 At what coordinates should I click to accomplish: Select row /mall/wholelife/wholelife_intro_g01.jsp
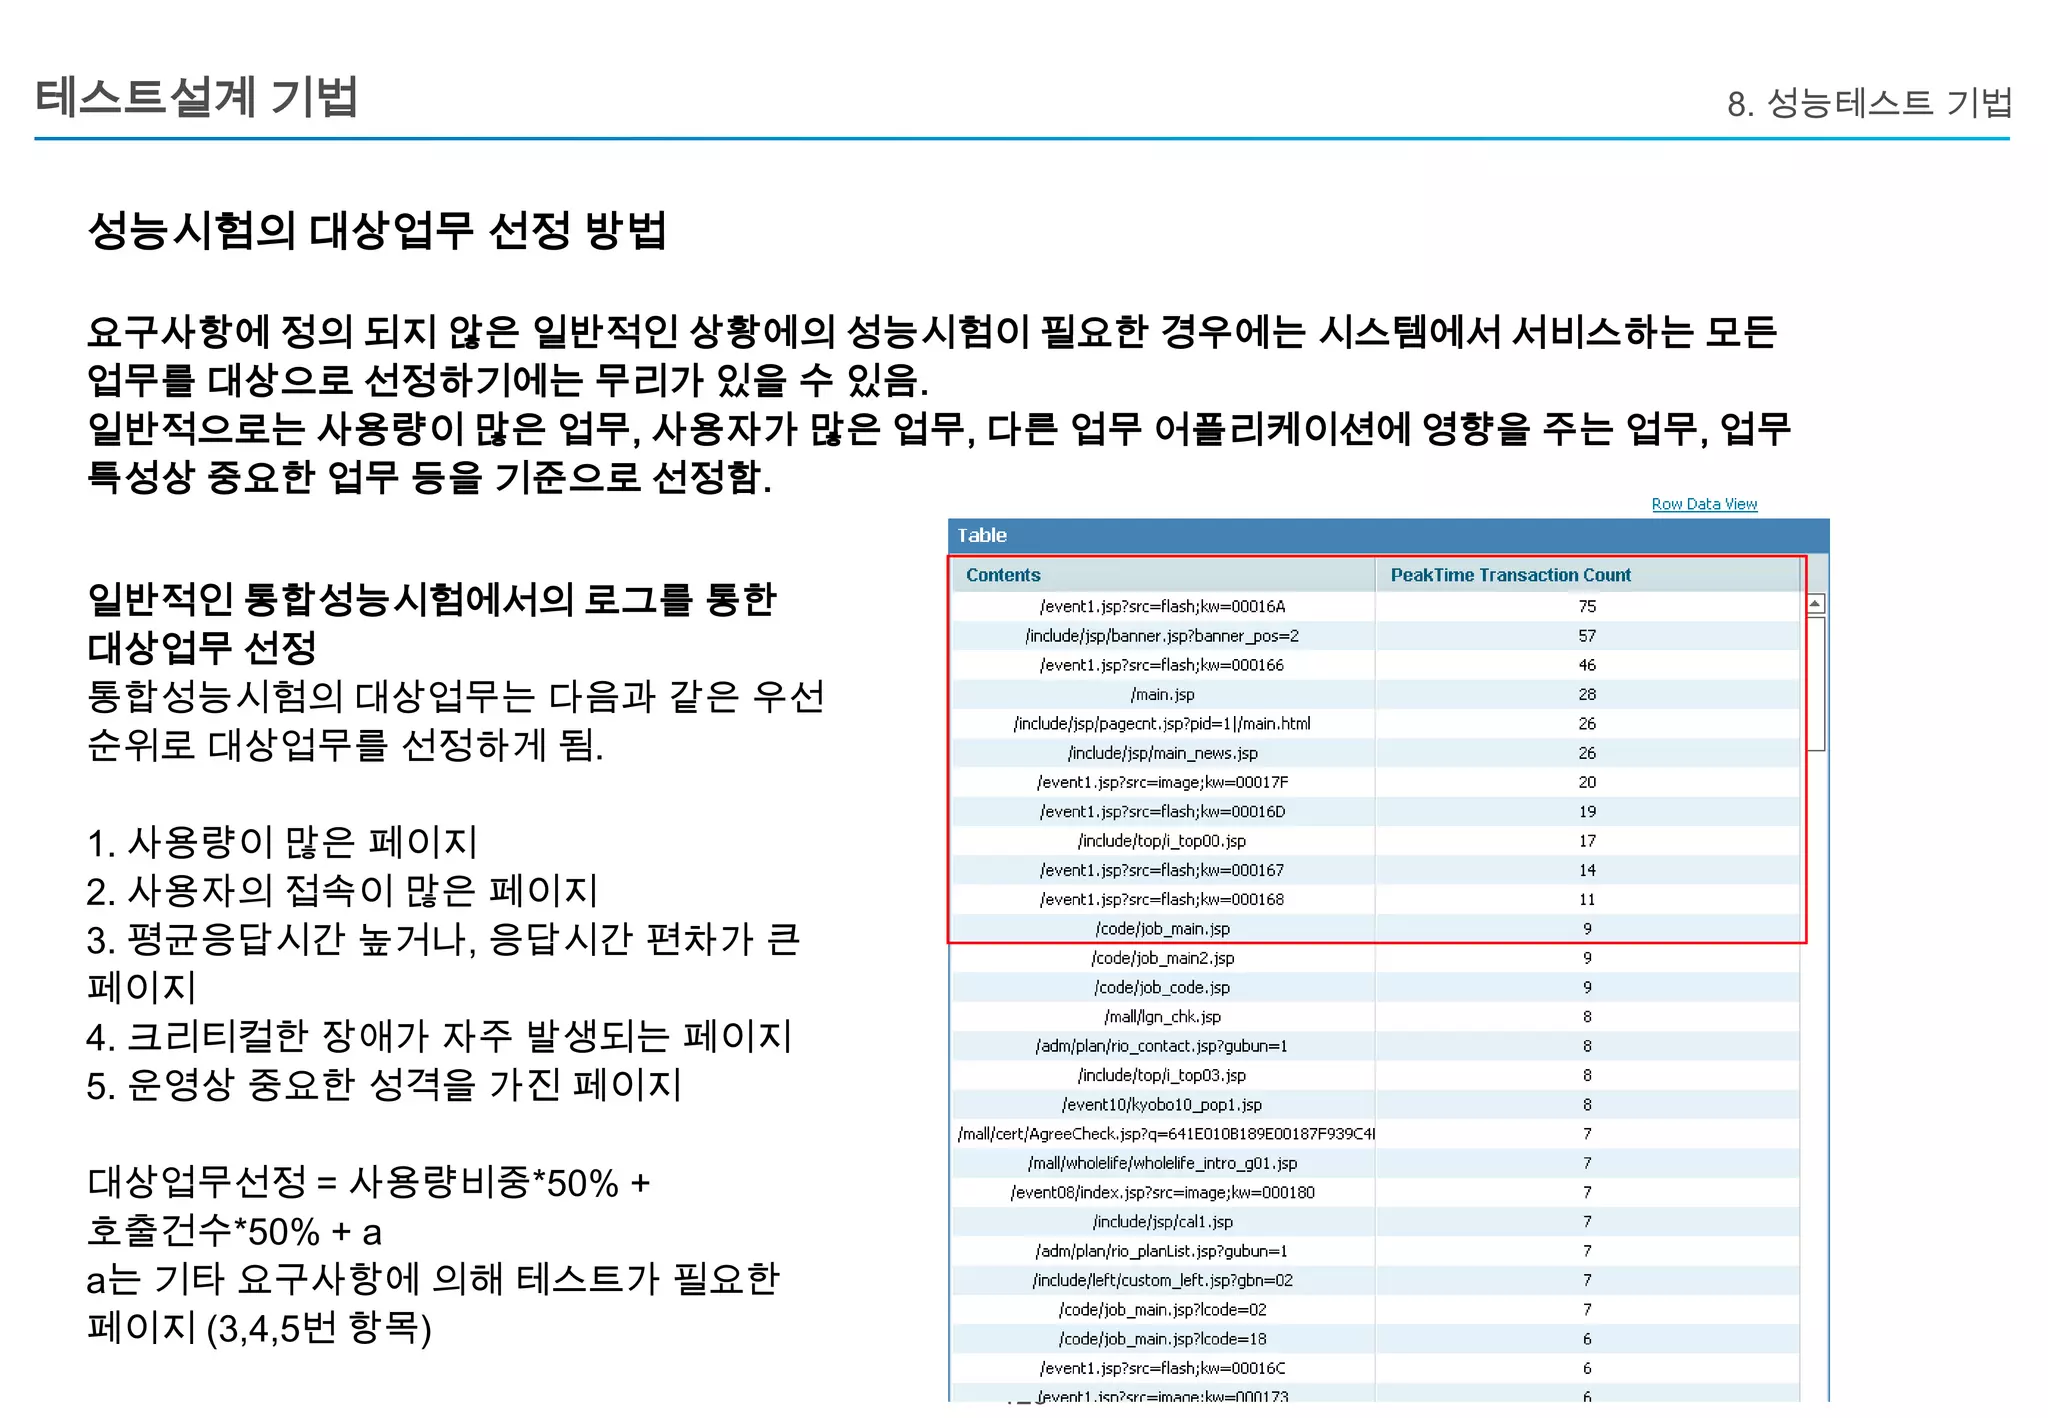click(1376, 1163)
